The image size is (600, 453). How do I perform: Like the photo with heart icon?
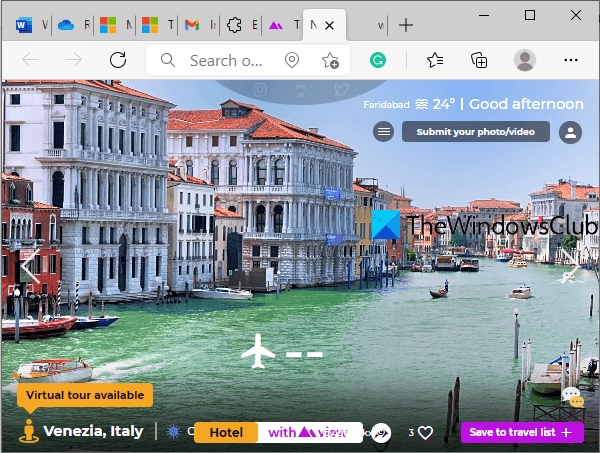(x=425, y=433)
